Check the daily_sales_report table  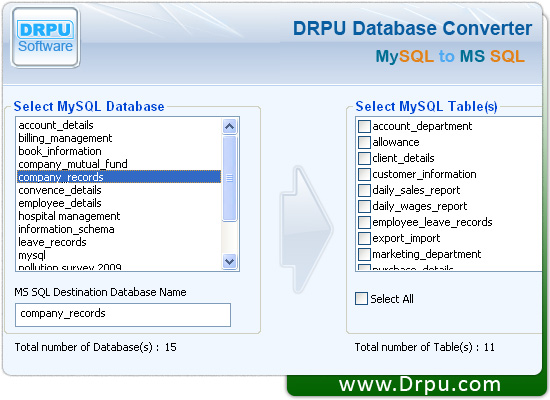coord(364,190)
